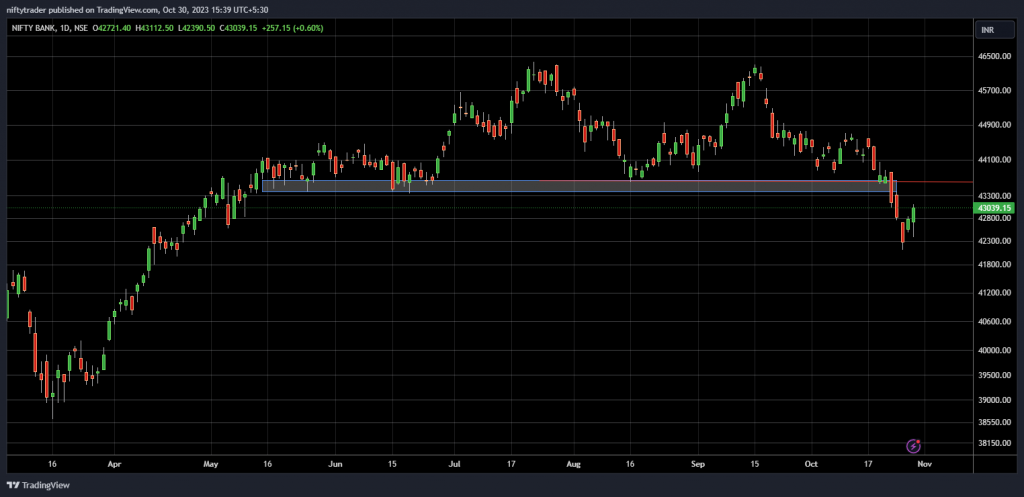This screenshot has height=497, width=1024.
Task: Click the 43300.00 price axis label
Action: point(995,196)
